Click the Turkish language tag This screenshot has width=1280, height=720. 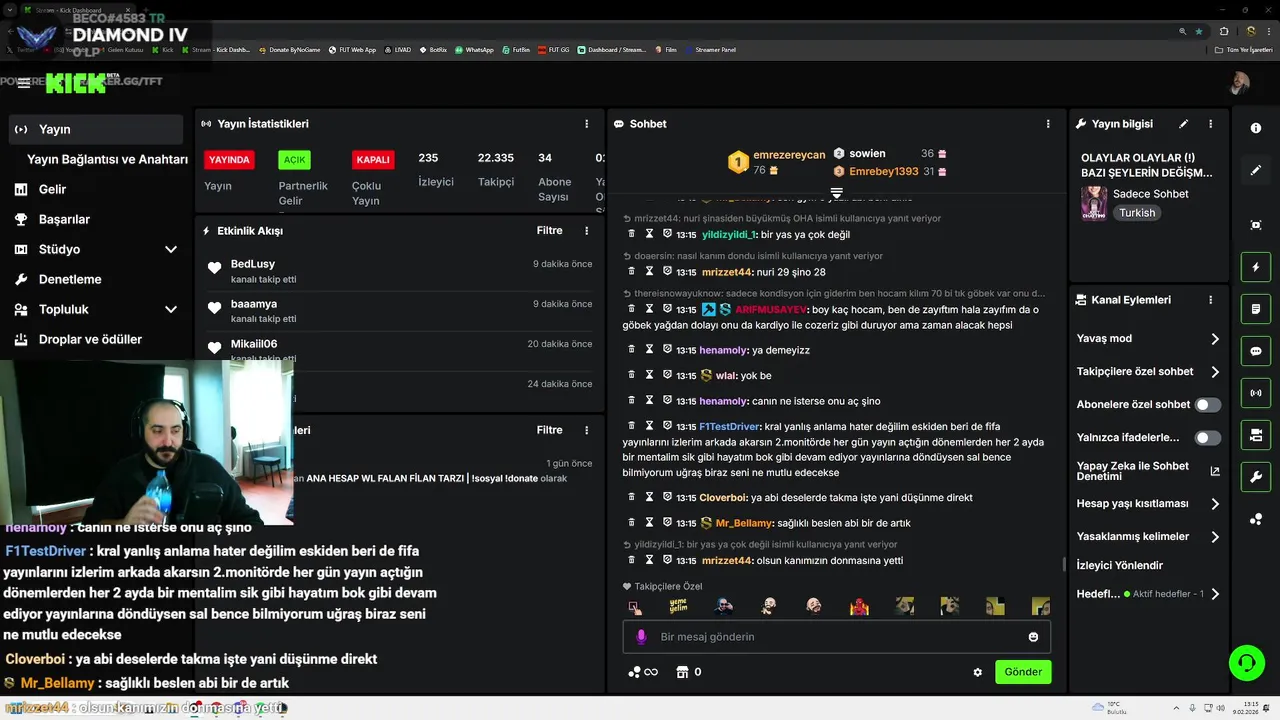(x=1137, y=213)
